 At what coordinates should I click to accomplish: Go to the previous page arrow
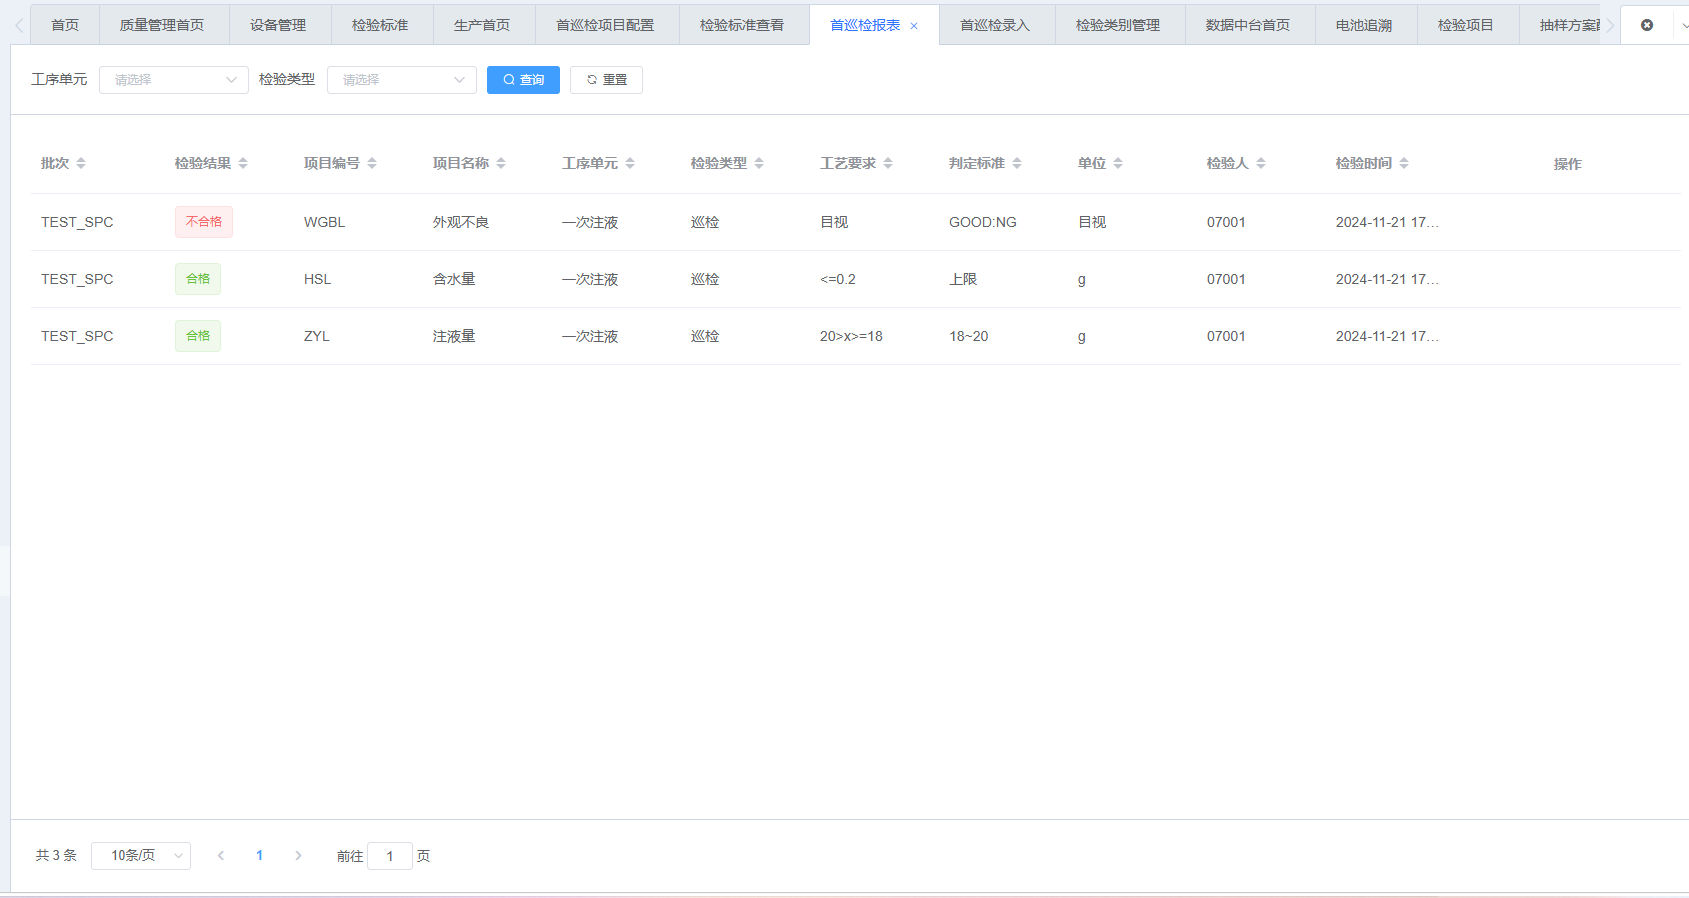(221, 856)
